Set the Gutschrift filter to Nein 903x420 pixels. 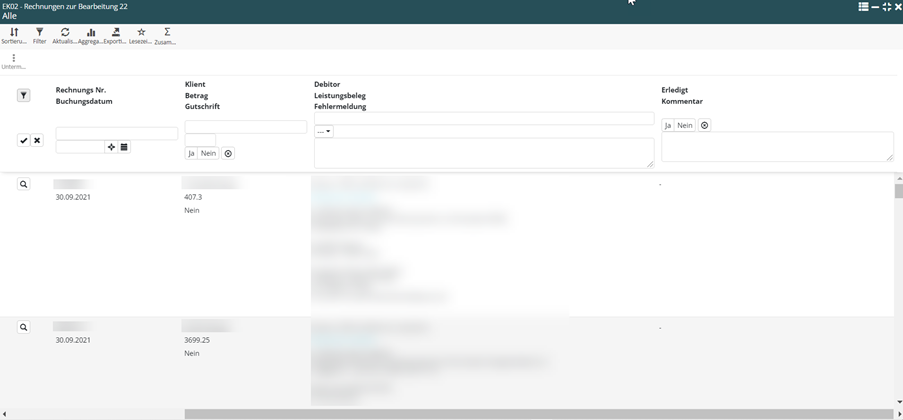pos(208,154)
